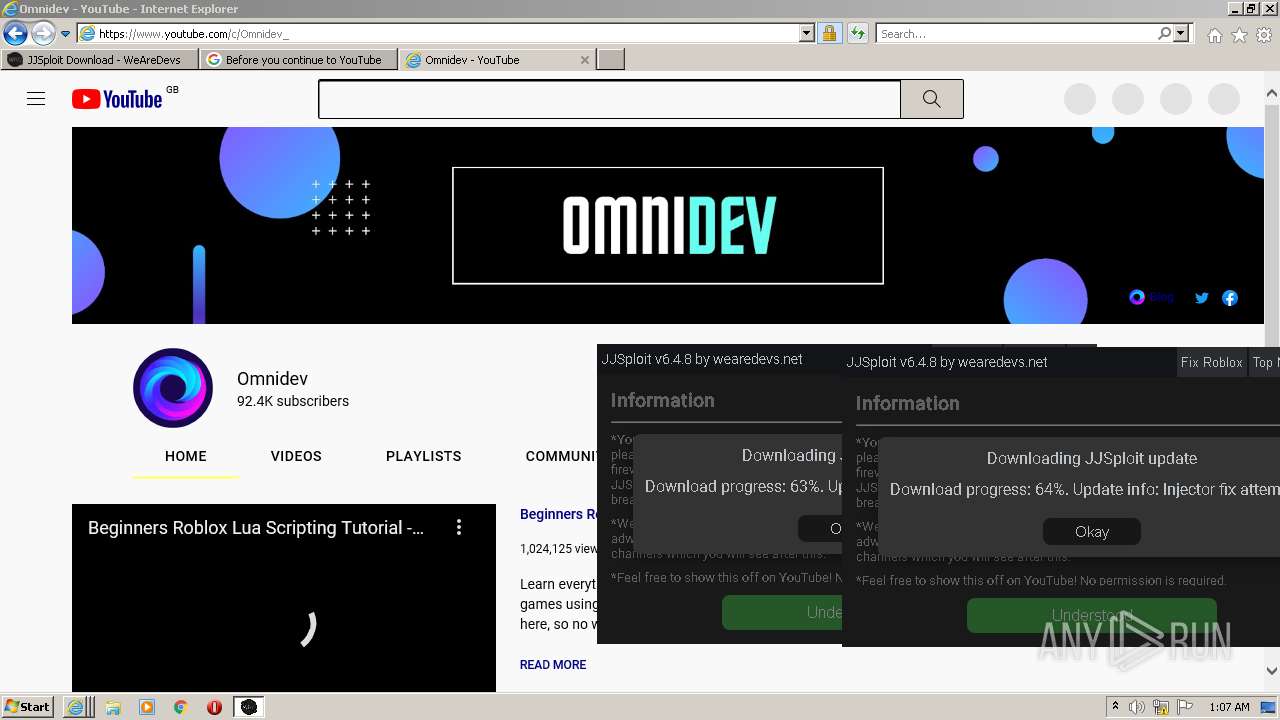The height and width of the screenshot is (720, 1280).
Task: Open the channel PLAYLISTS tab
Action: (424, 456)
